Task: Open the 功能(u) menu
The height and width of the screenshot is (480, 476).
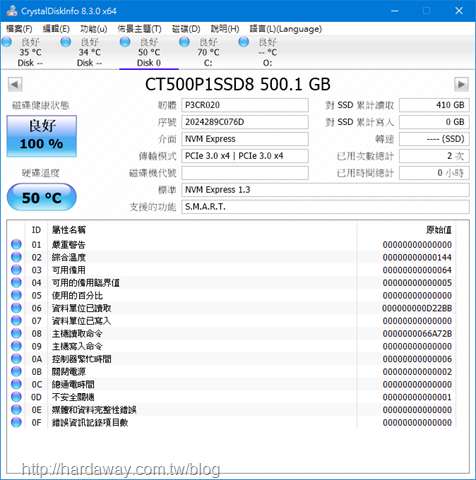Action: pos(93,29)
